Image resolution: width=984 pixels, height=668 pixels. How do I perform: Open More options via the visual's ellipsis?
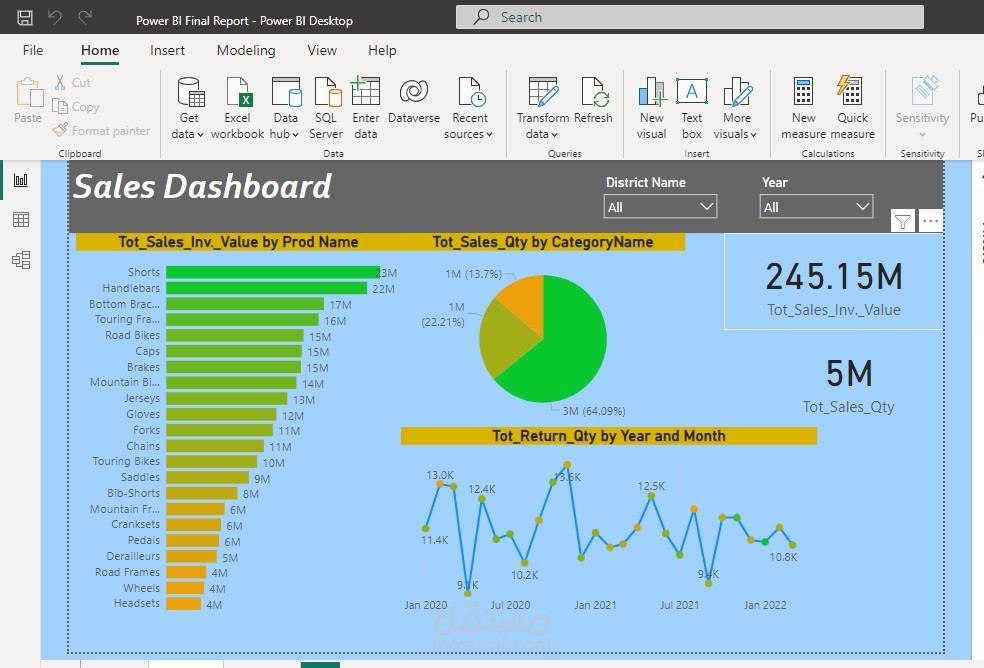(x=931, y=220)
